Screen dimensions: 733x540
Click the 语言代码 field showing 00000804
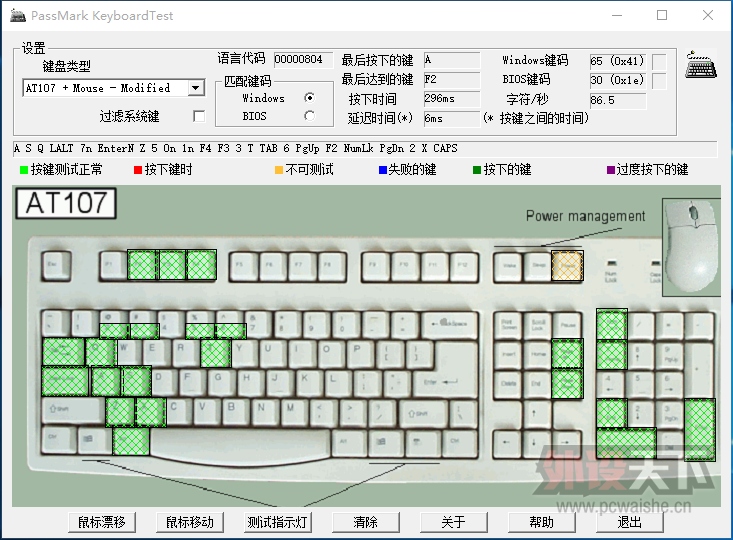(x=303, y=59)
